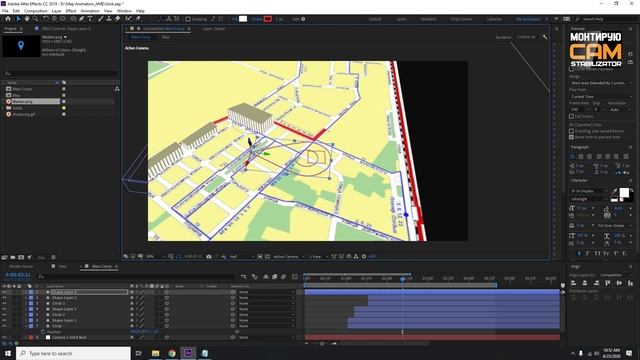Hide layer 1 Shape Layer 4 eye toggle

[x=4, y=292]
